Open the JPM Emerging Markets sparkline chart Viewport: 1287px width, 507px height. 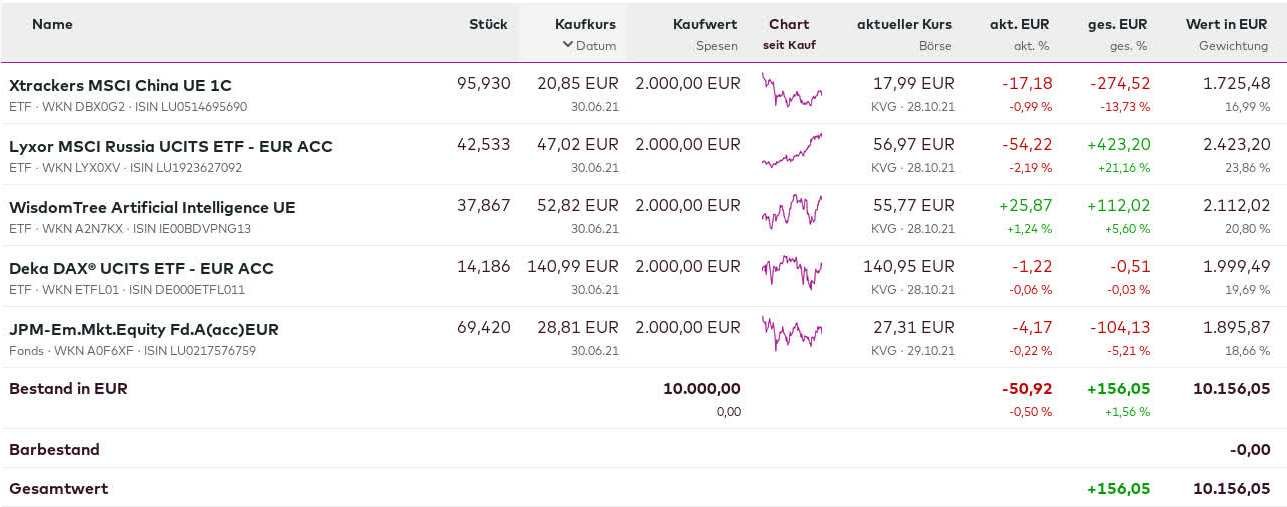pyautogui.click(x=791, y=333)
